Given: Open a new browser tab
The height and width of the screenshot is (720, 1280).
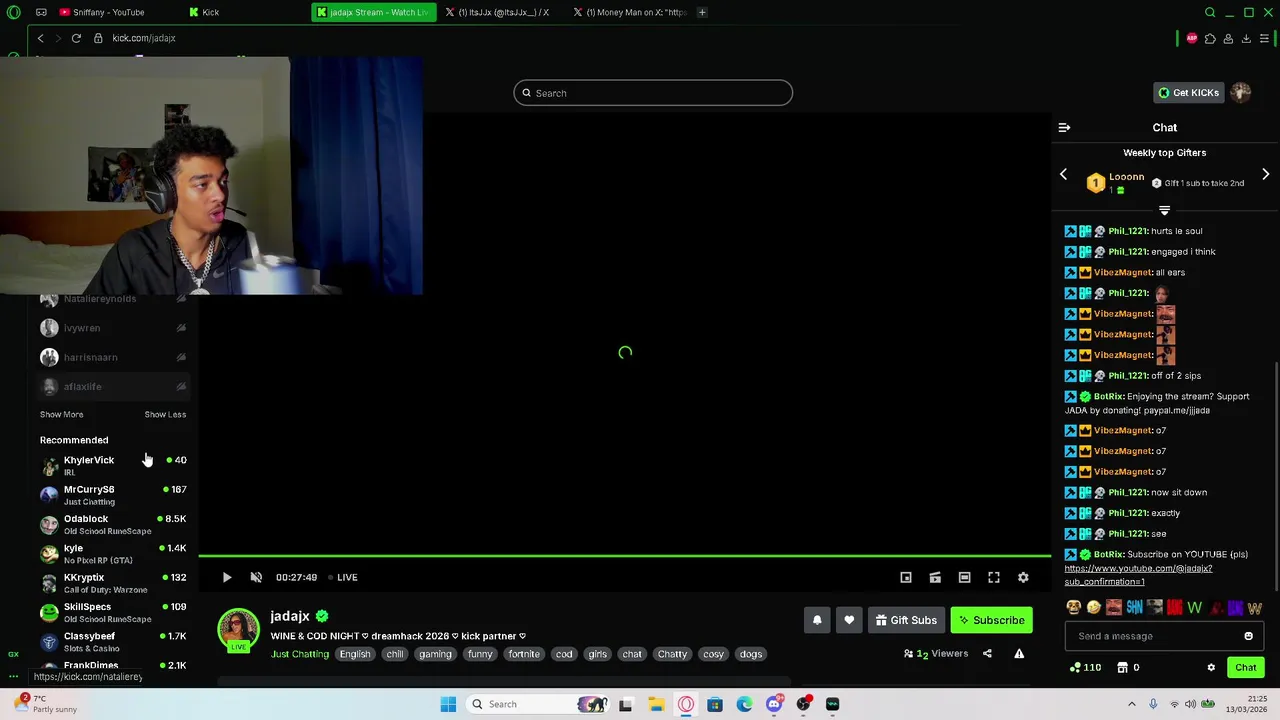Looking at the screenshot, I should (x=702, y=12).
